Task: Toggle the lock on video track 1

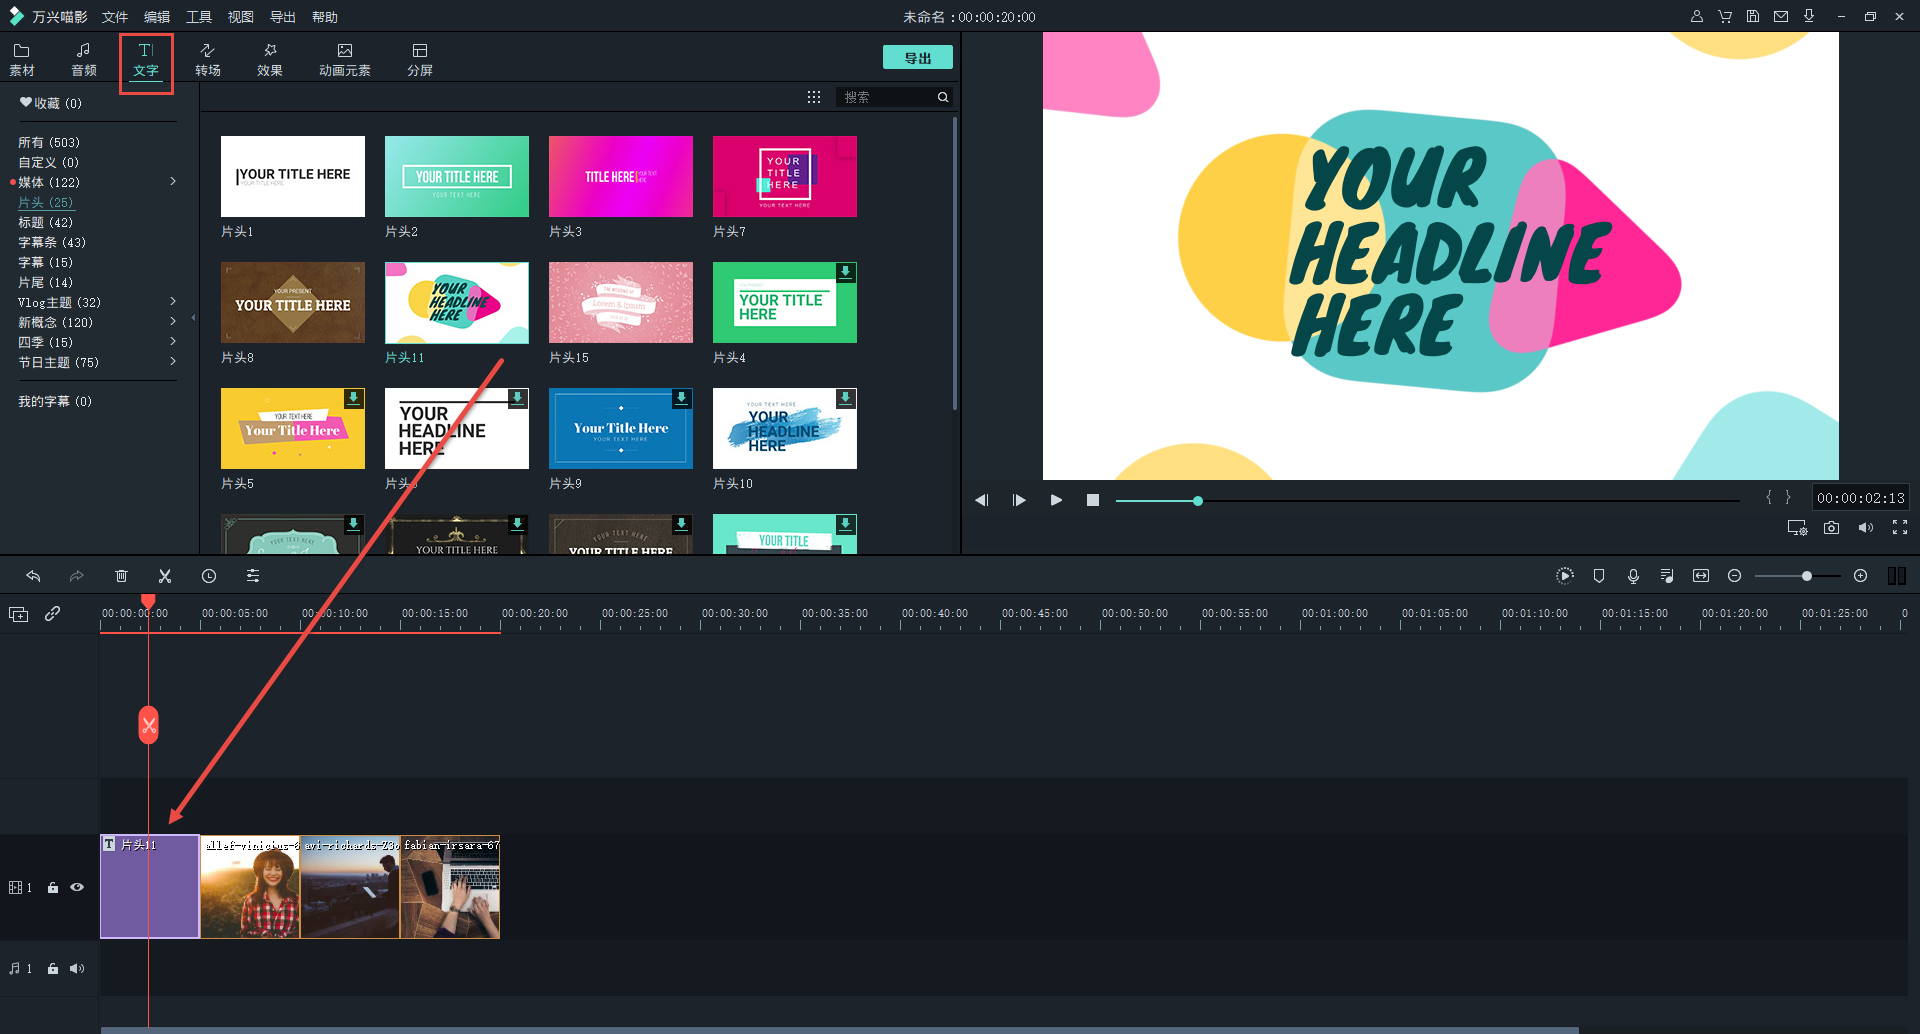Action: [x=53, y=888]
